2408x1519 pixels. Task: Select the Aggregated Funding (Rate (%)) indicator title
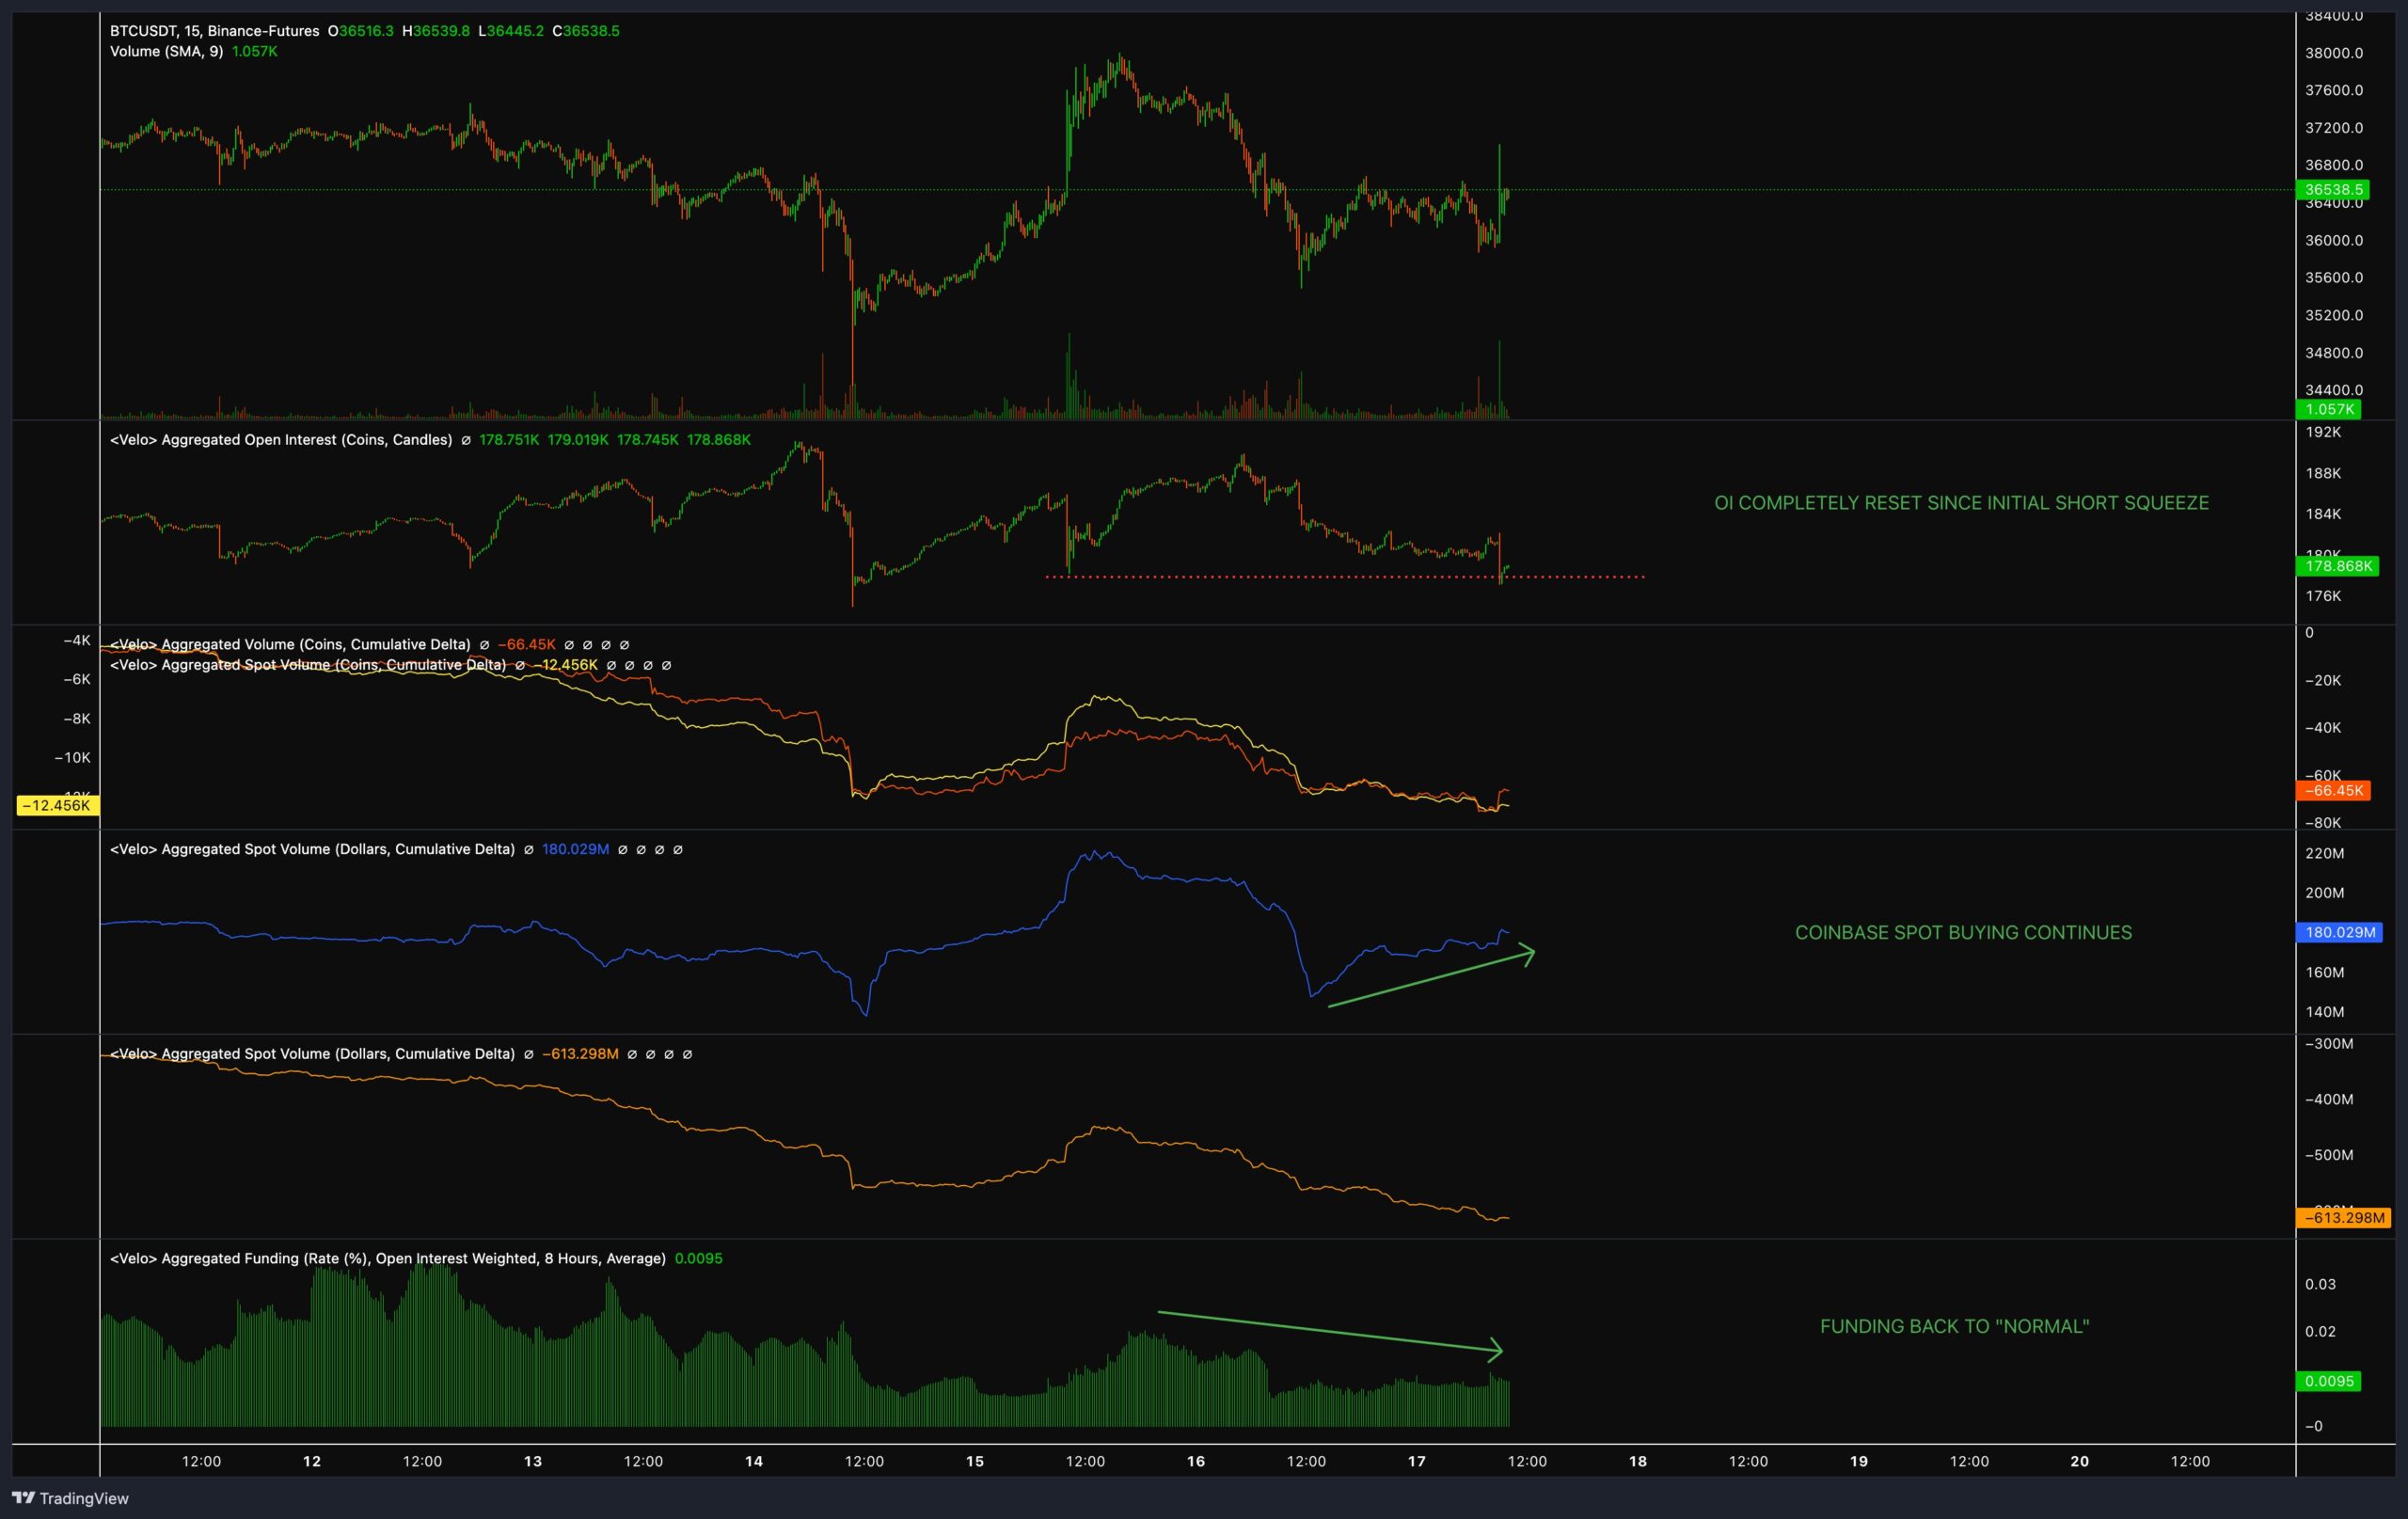(388, 1258)
